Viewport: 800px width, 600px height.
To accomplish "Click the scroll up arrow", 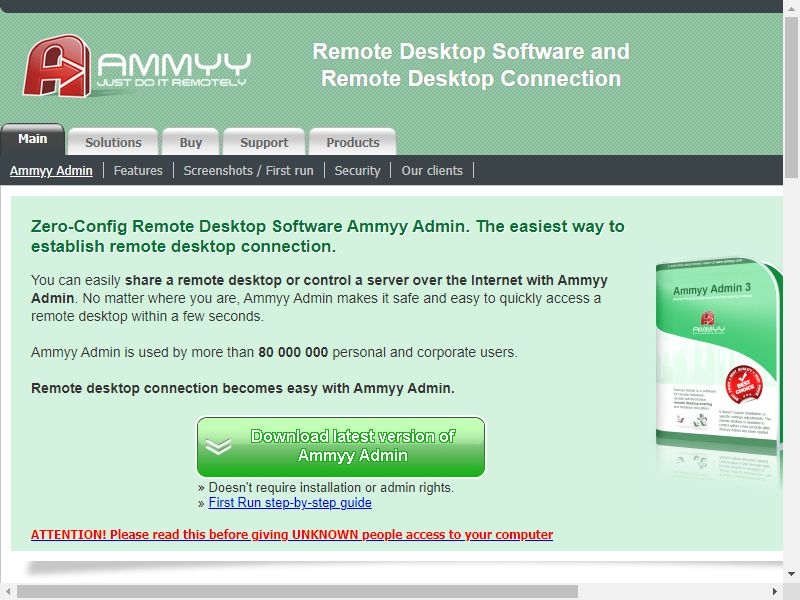I will tap(791, 8).
